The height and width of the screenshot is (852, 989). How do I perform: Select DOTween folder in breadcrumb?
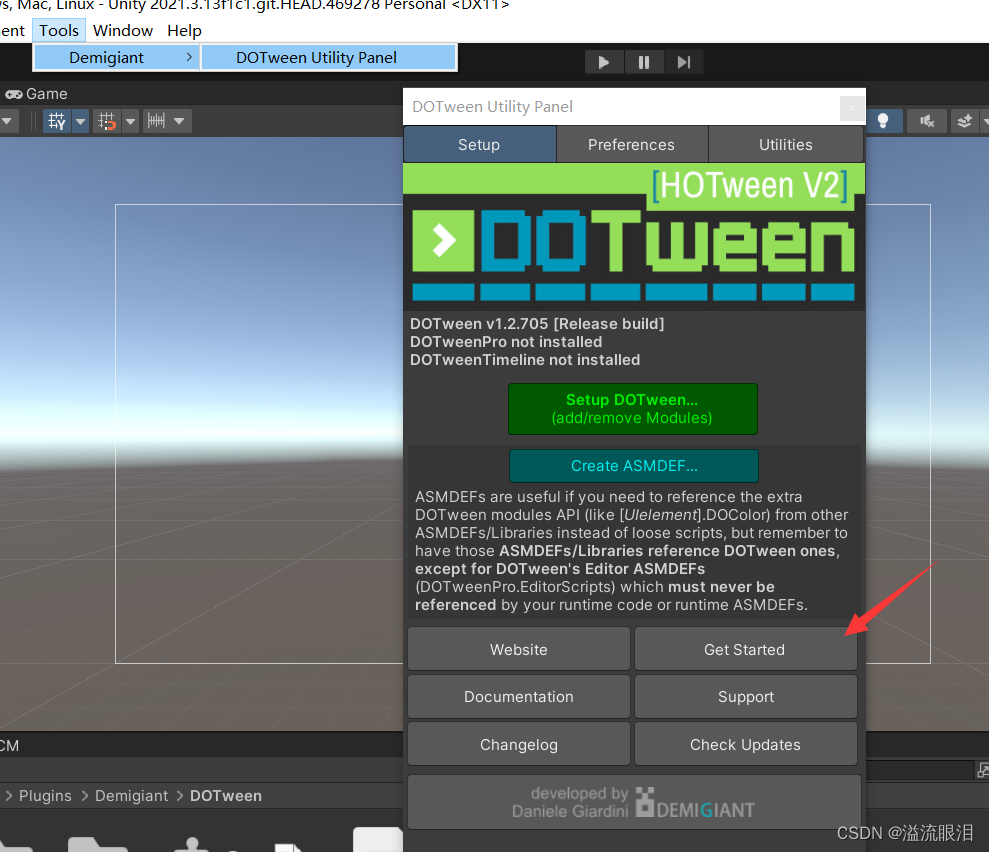coord(226,796)
